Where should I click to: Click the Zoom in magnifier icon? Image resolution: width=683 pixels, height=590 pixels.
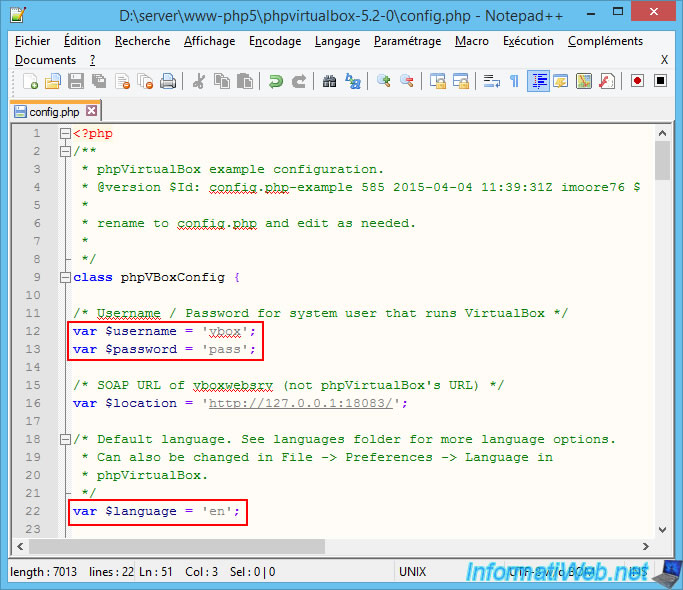[384, 81]
